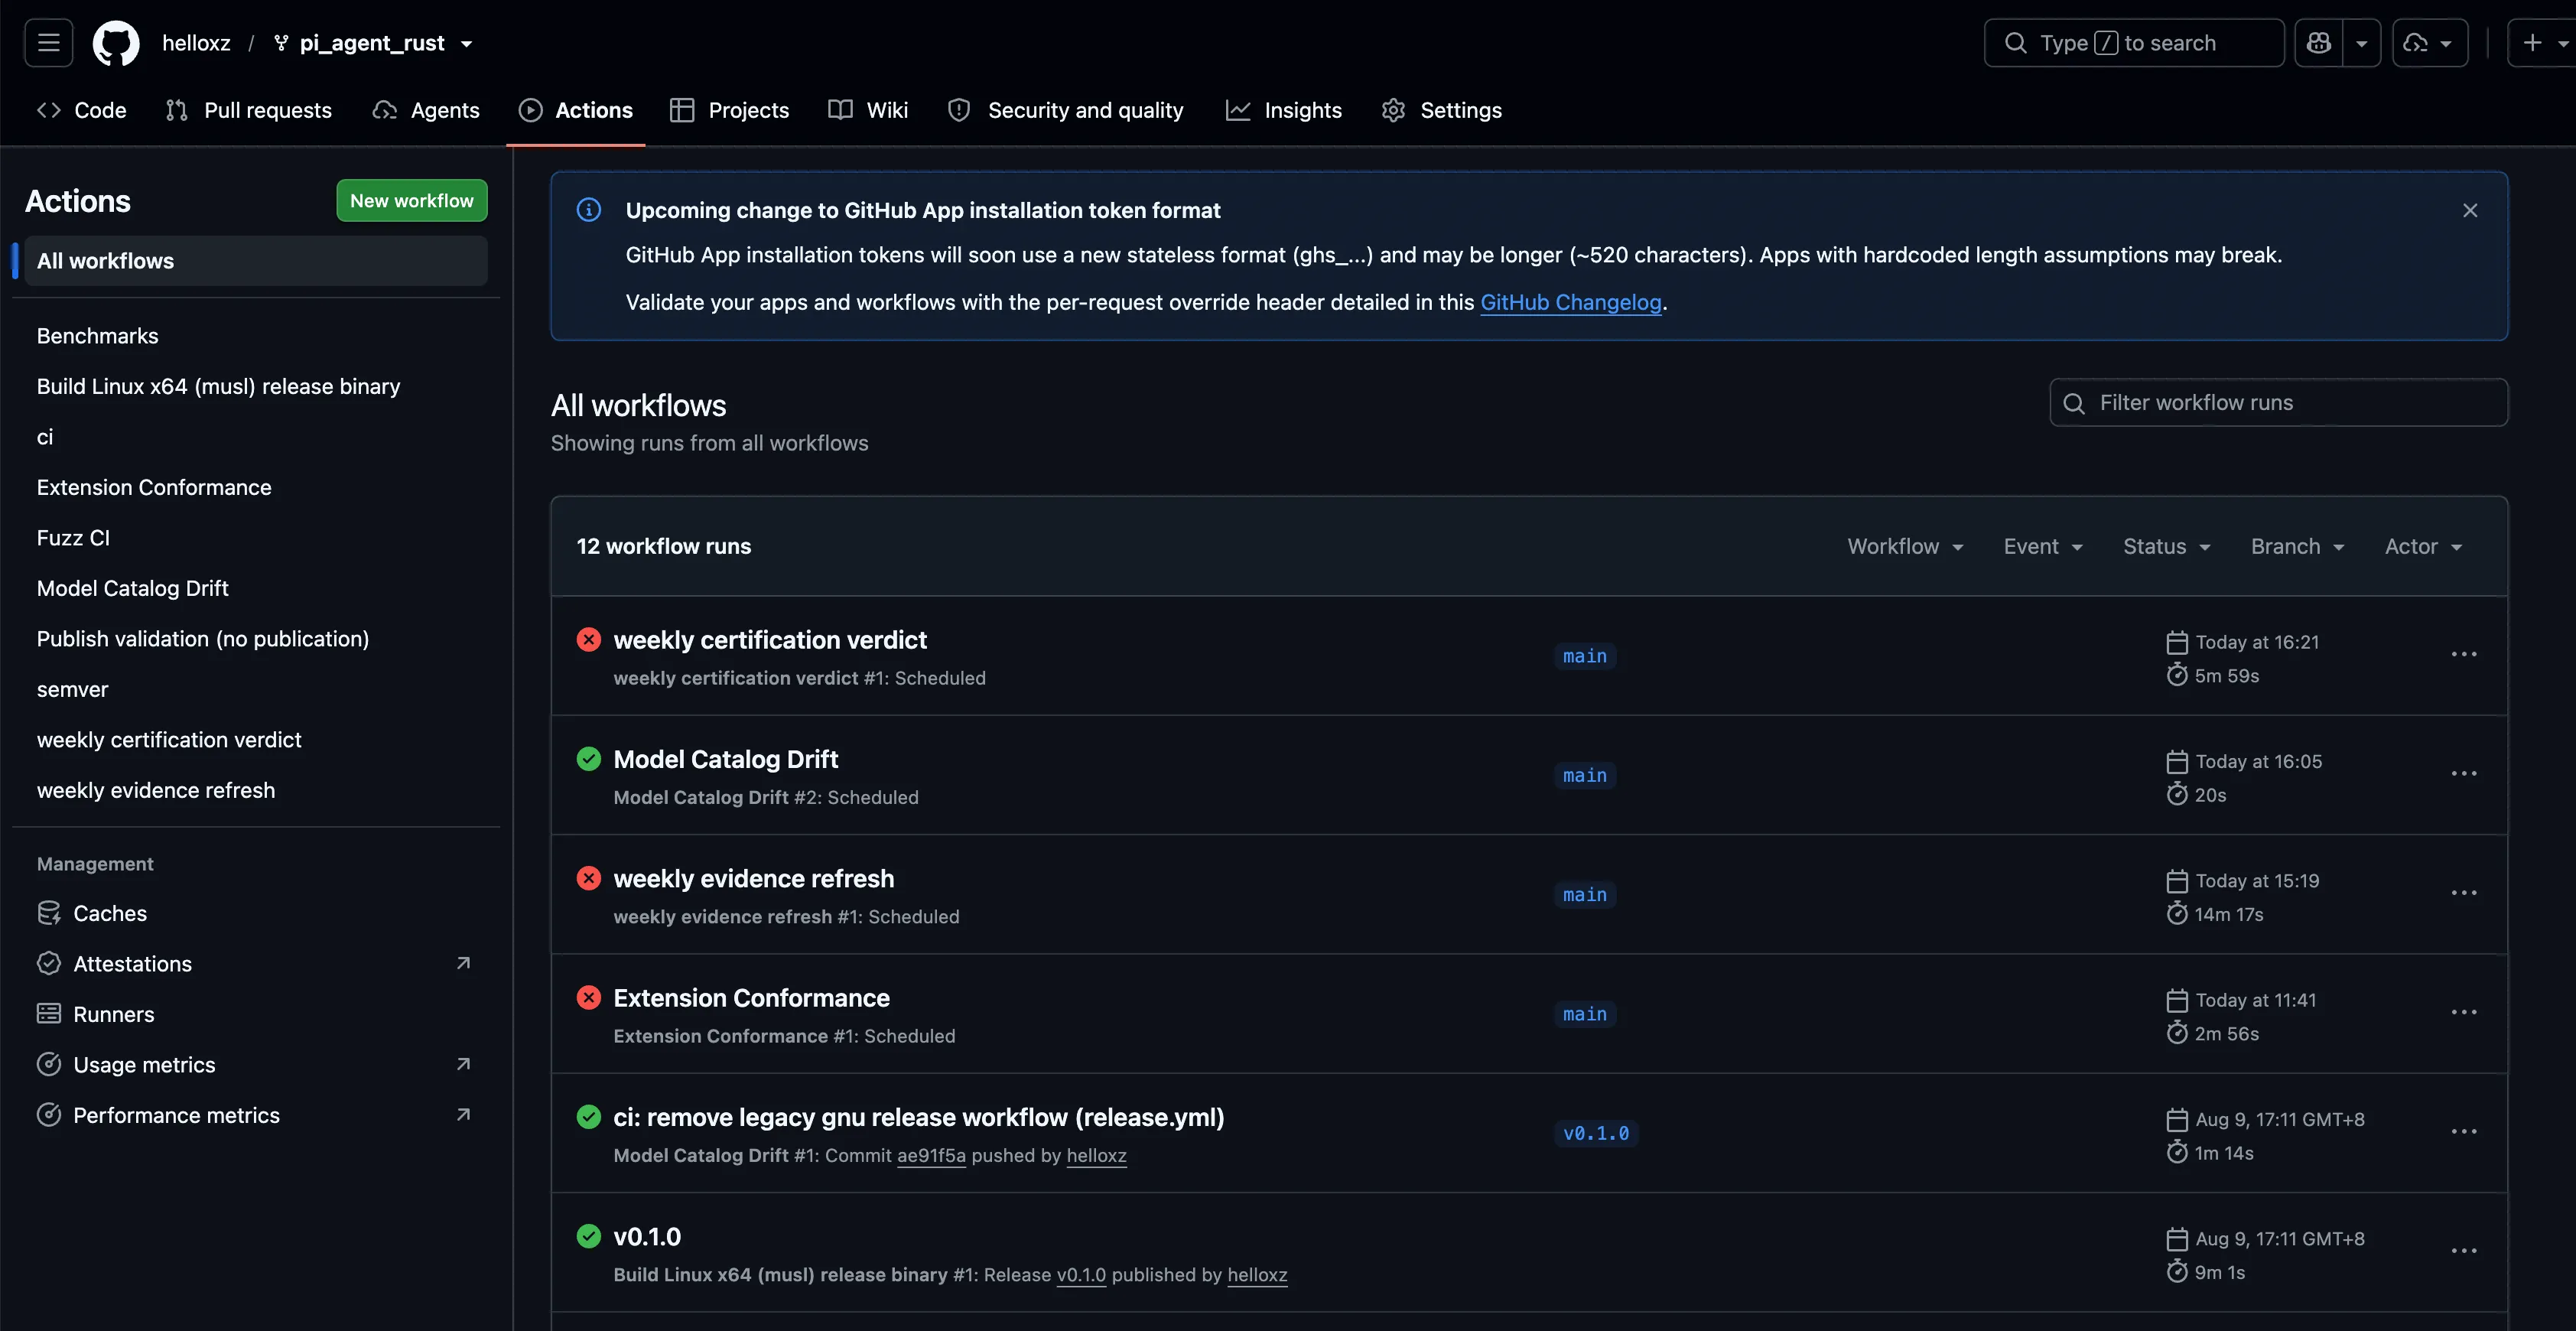This screenshot has height=1331, width=2576.
Task: Open commit ae91f5a link
Action: (x=931, y=1155)
